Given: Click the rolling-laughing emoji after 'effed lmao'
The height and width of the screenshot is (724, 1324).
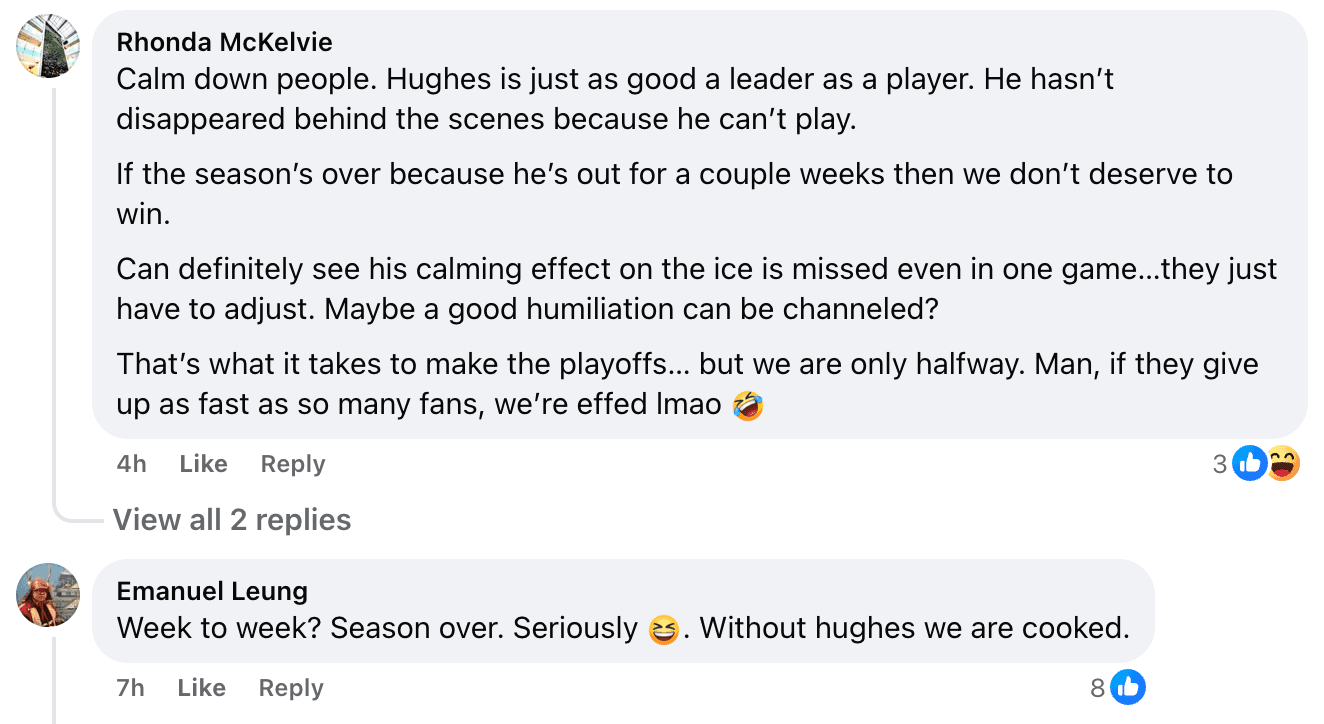Looking at the screenshot, I should coord(747,407).
